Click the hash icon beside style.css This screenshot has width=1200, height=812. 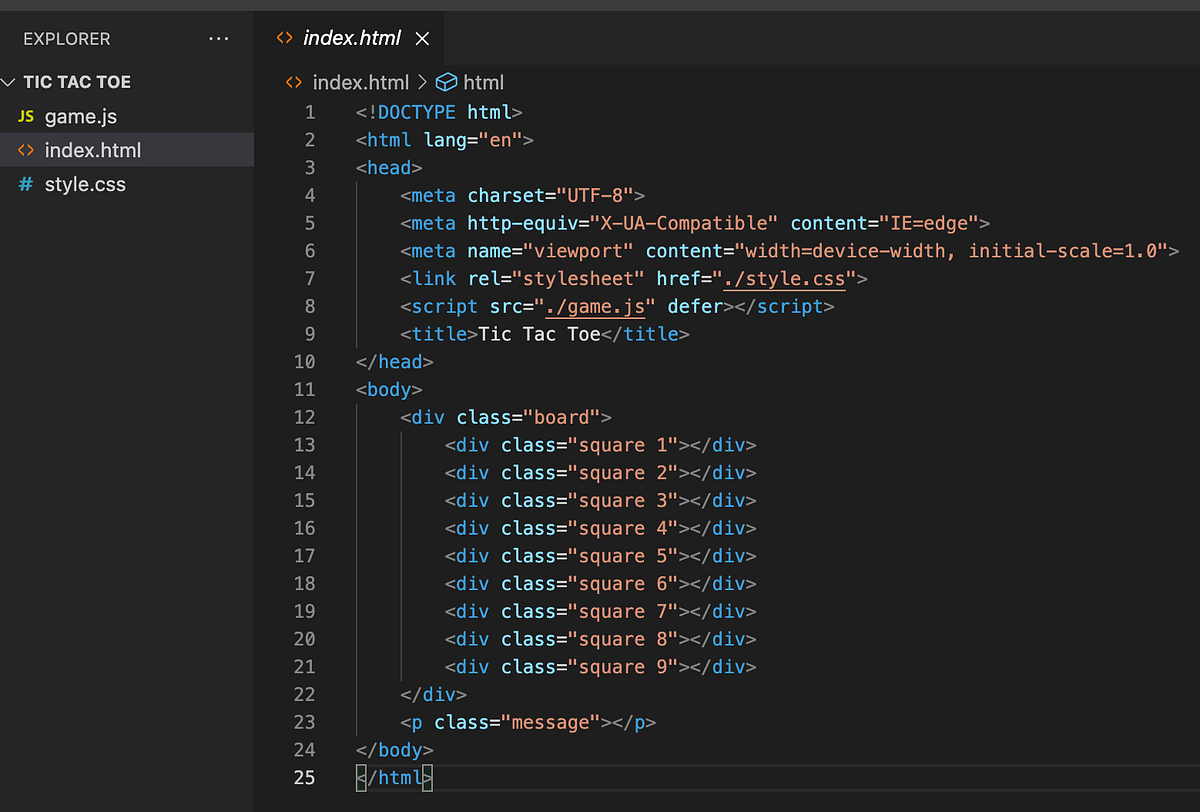pos(25,184)
